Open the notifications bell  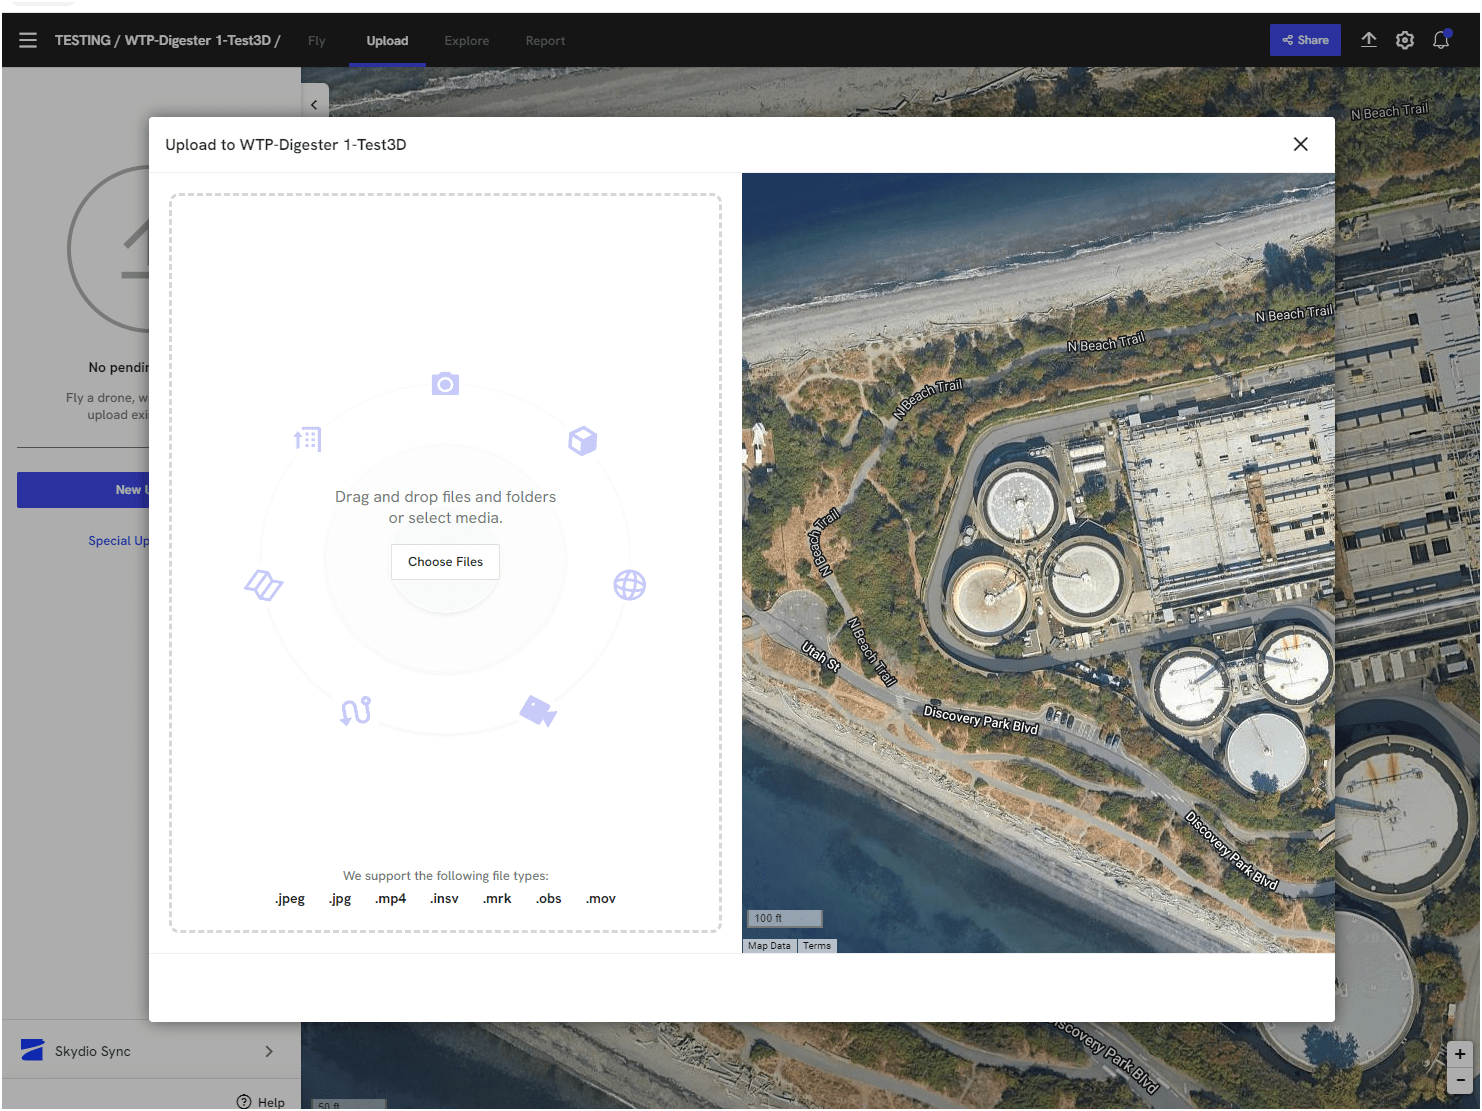(x=1441, y=40)
